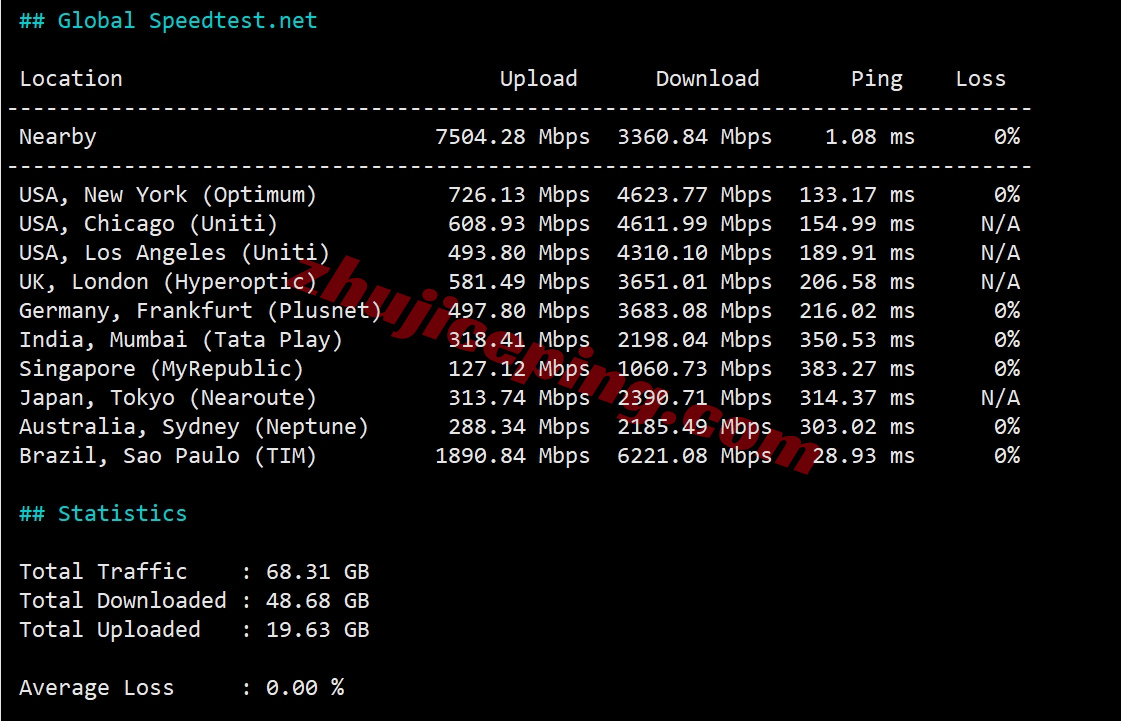The width and height of the screenshot is (1121, 721).
Task: Select the USA, Chicago (Uniti) entry
Action: click(x=148, y=224)
